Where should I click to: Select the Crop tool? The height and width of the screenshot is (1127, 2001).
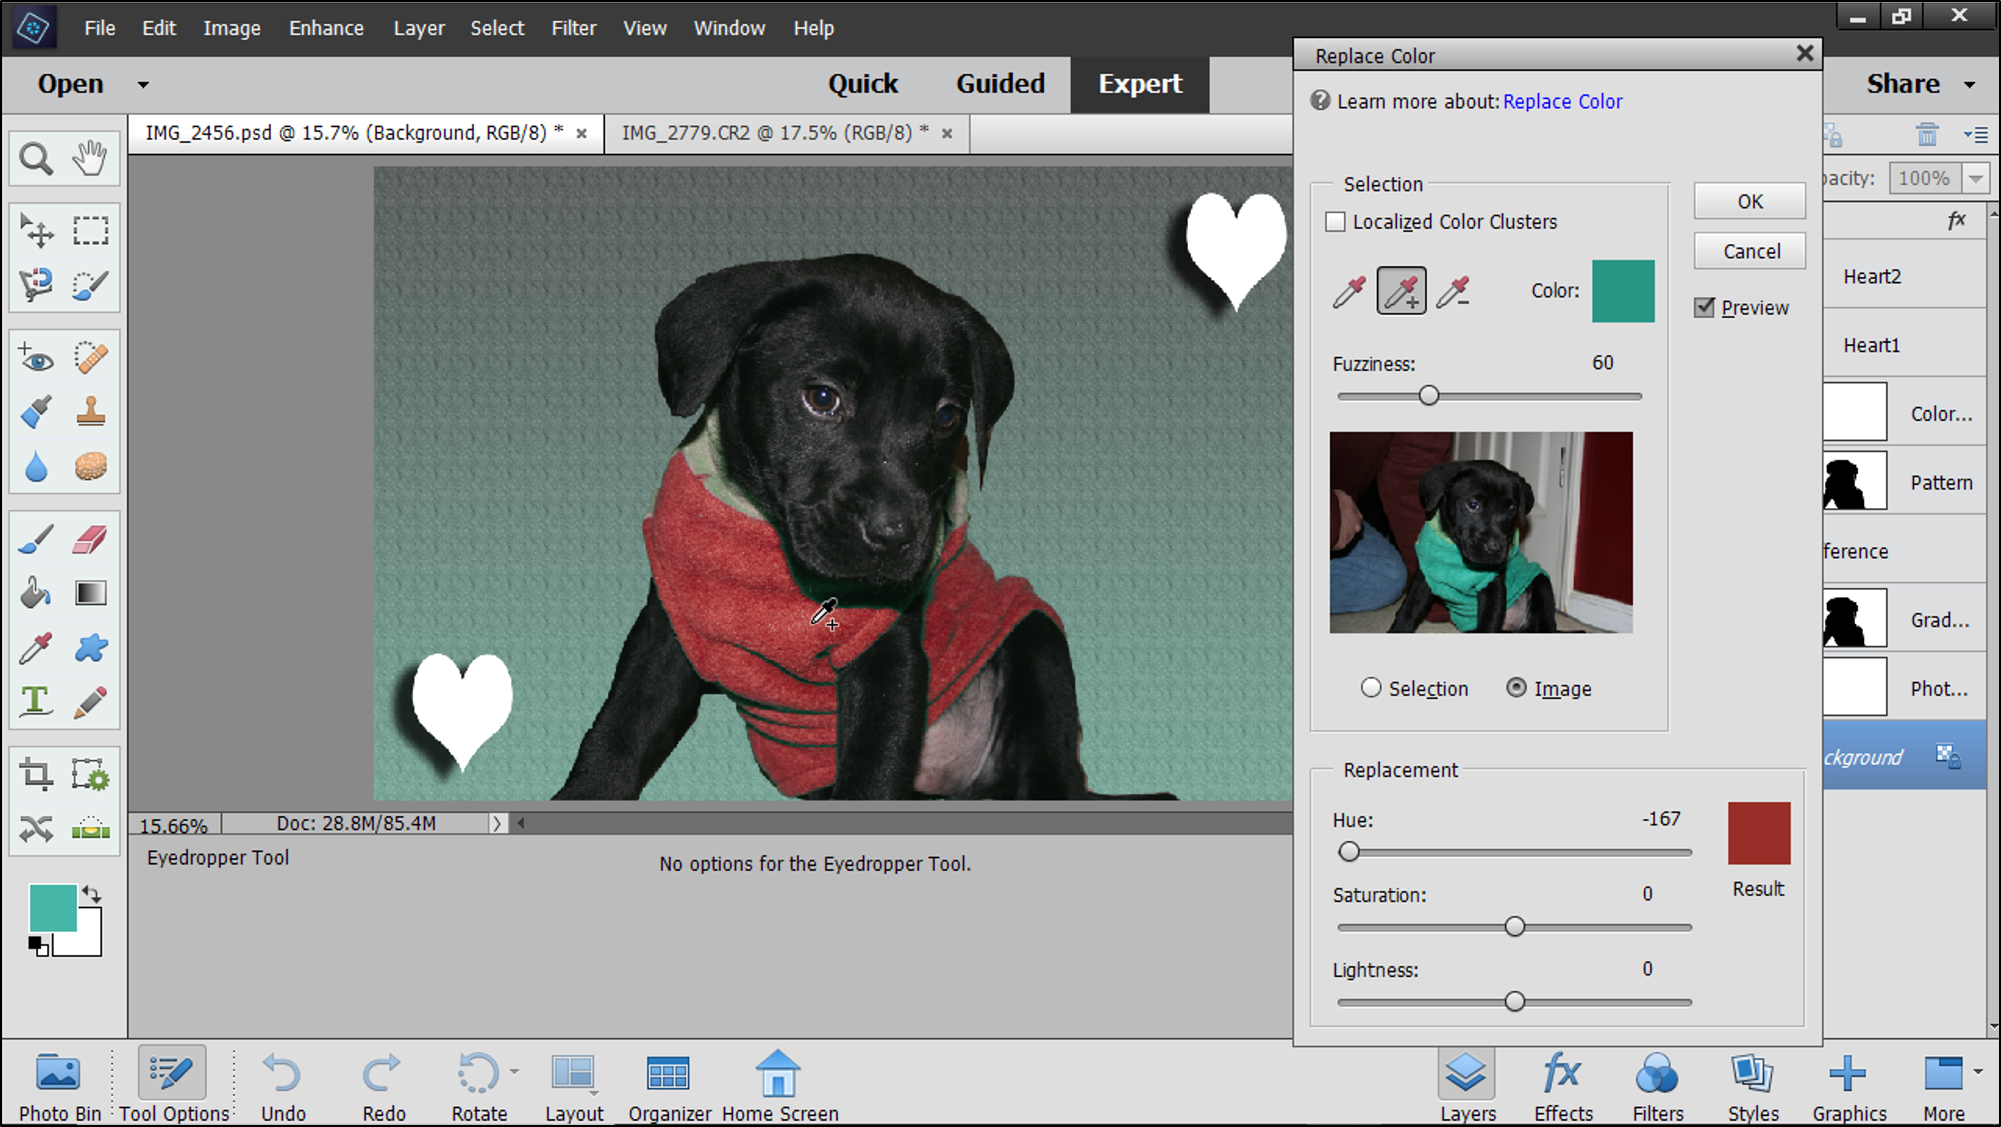coord(36,775)
